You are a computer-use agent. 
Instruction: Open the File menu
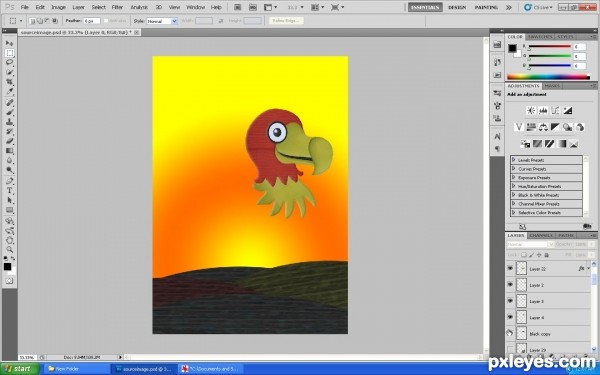pyautogui.click(x=25, y=7)
